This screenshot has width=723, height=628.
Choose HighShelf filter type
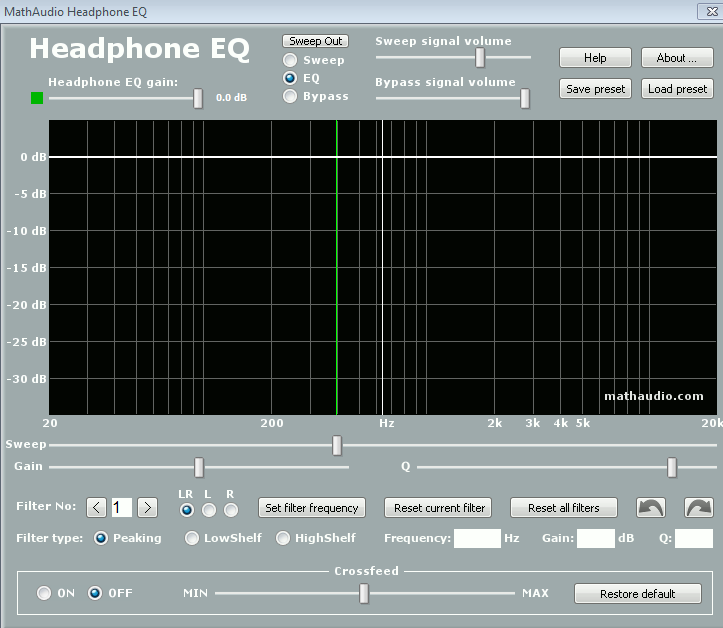(x=283, y=538)
